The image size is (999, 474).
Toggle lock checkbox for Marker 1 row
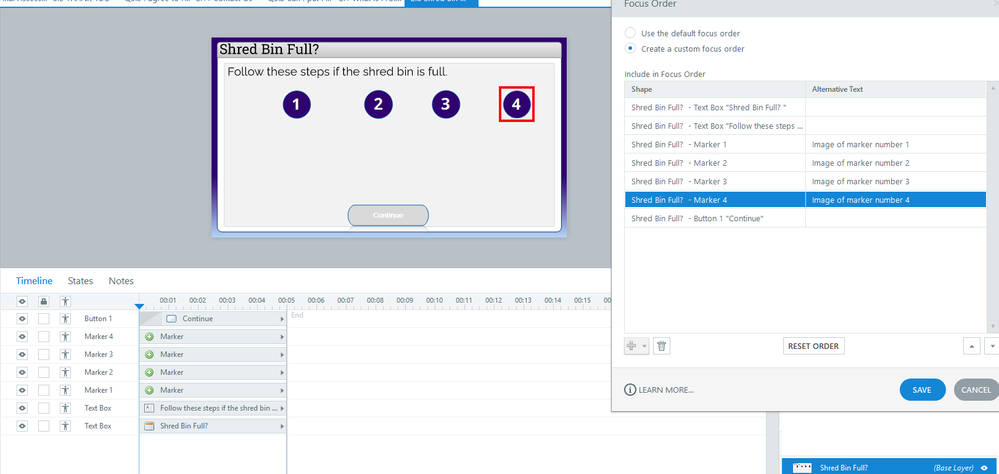point(43,390)
